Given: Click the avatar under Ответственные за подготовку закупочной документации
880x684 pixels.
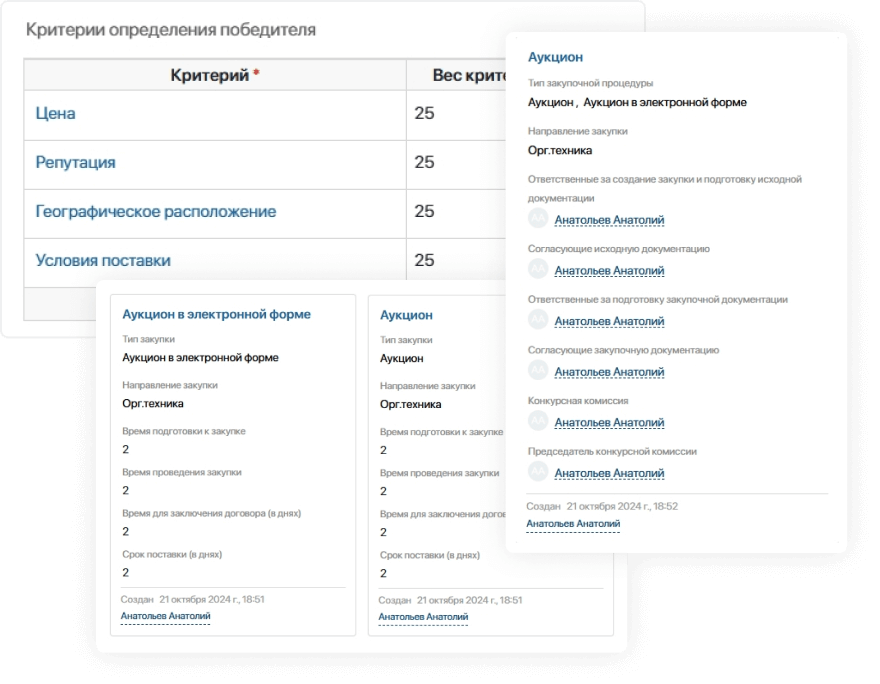Looking at the screenshot, I should 540,320.
